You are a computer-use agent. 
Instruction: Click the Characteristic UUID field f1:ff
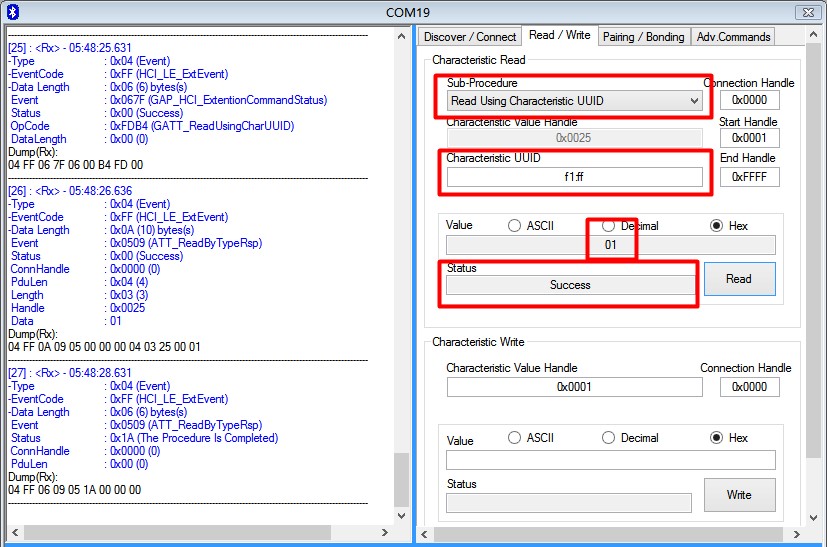coord(574,177)
